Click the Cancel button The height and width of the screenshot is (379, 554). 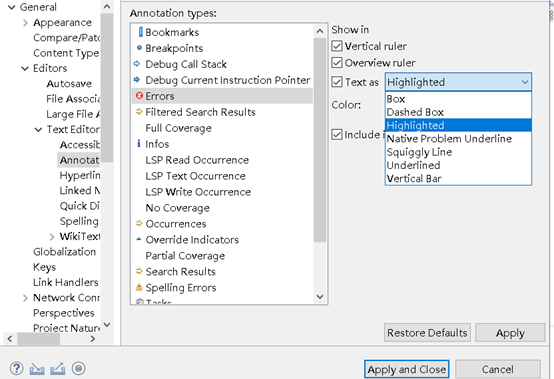[x=497, y=369]
